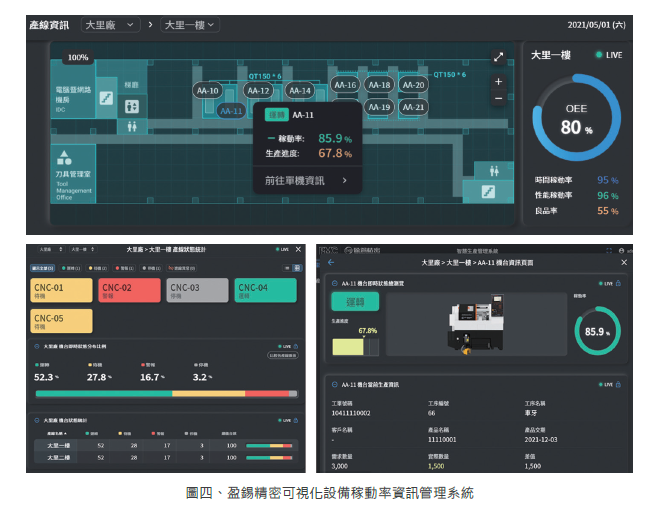Switch to list view in statistics window
The width and height of the screenshot is (666, 512).
[x=287, y=268]
